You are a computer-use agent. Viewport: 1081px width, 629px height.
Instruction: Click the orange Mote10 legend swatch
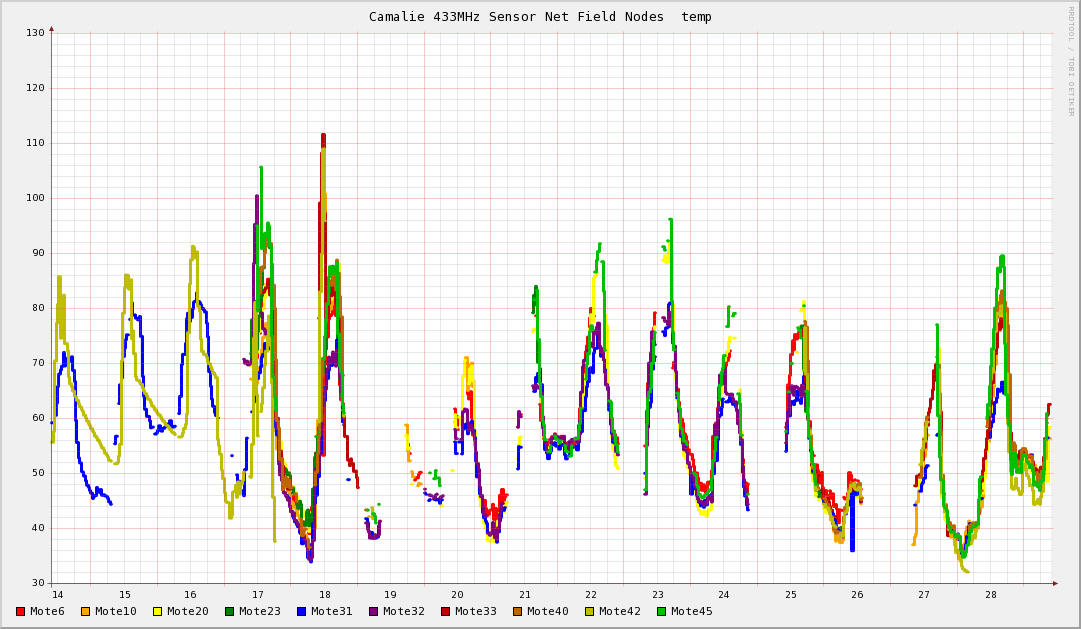(x=86, y=611)
